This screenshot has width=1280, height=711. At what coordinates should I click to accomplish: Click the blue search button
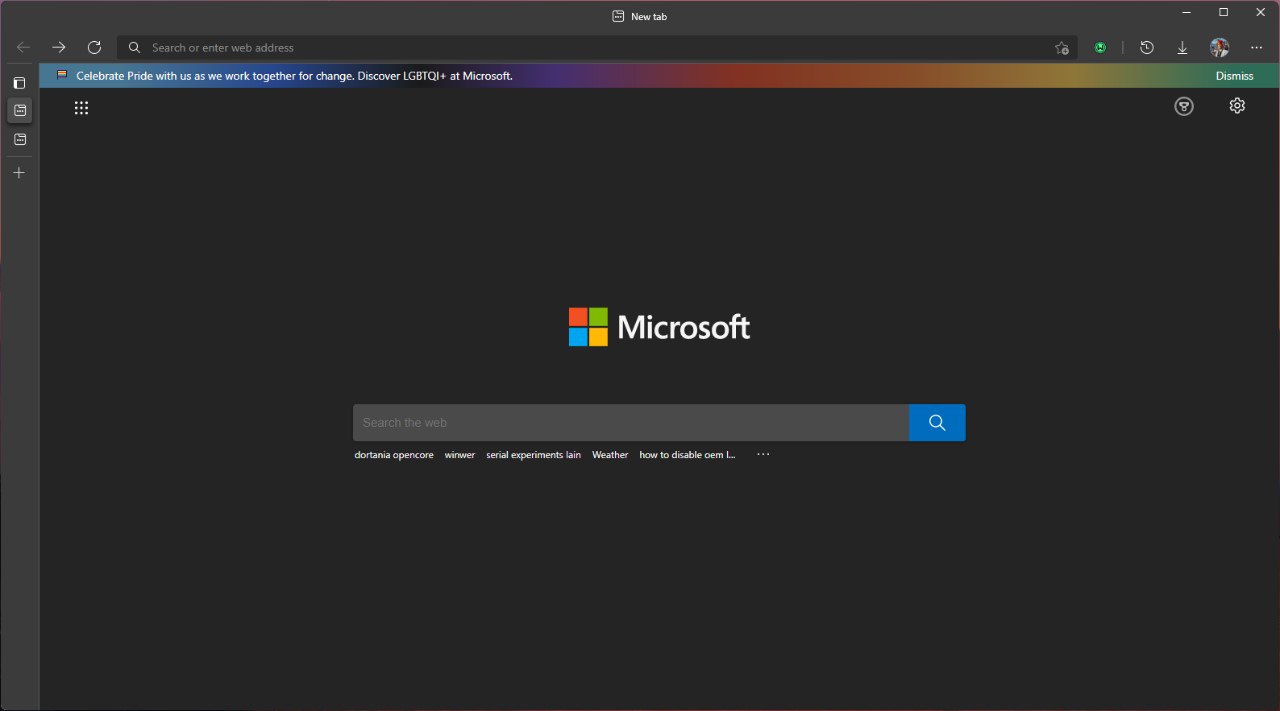937,422
